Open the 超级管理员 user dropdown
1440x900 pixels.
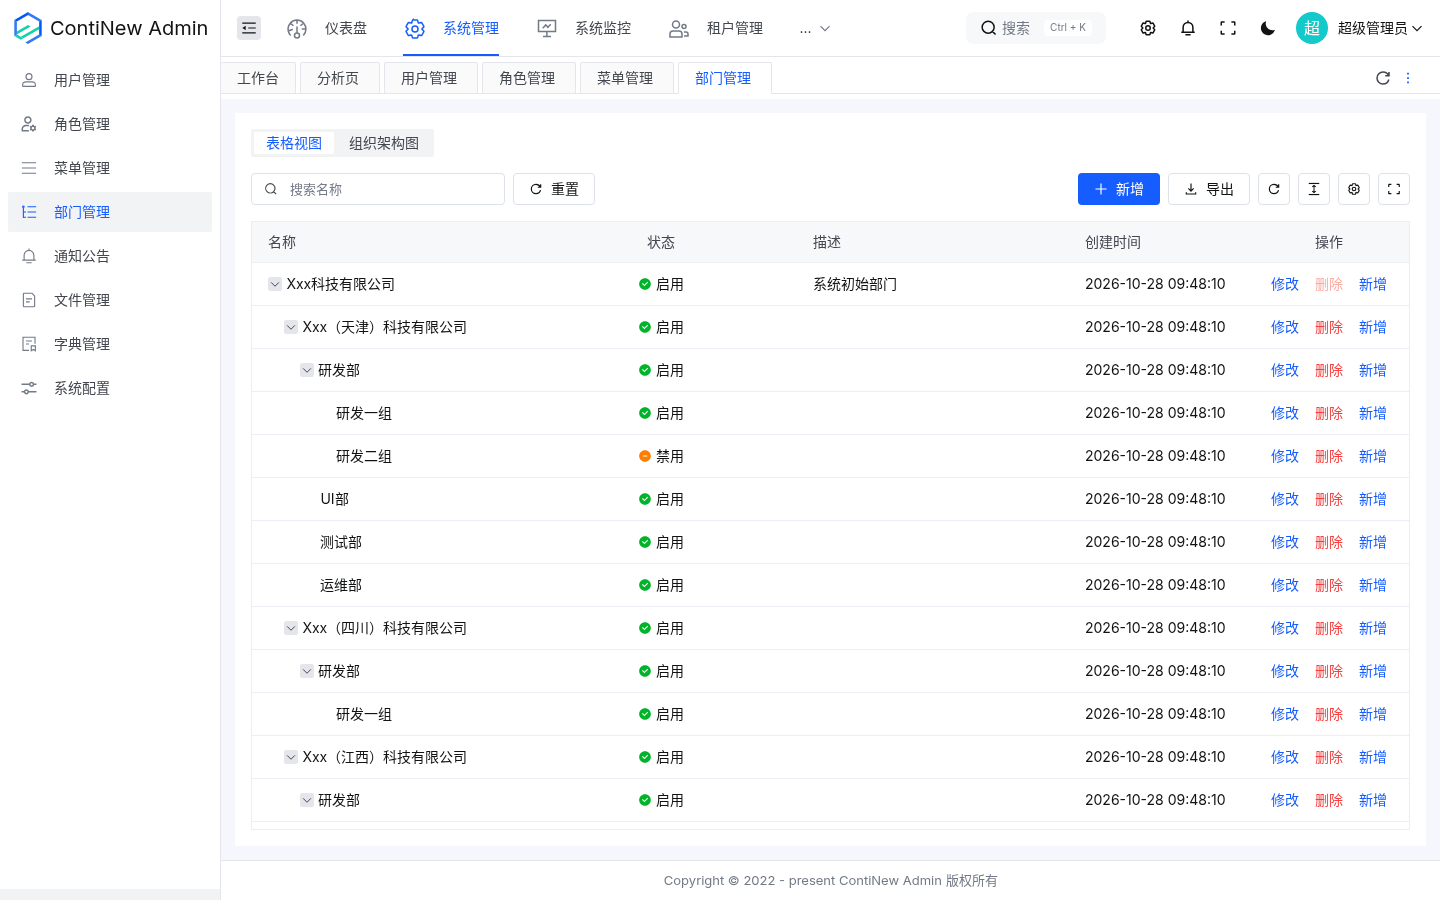click(x=1380, y=28)
